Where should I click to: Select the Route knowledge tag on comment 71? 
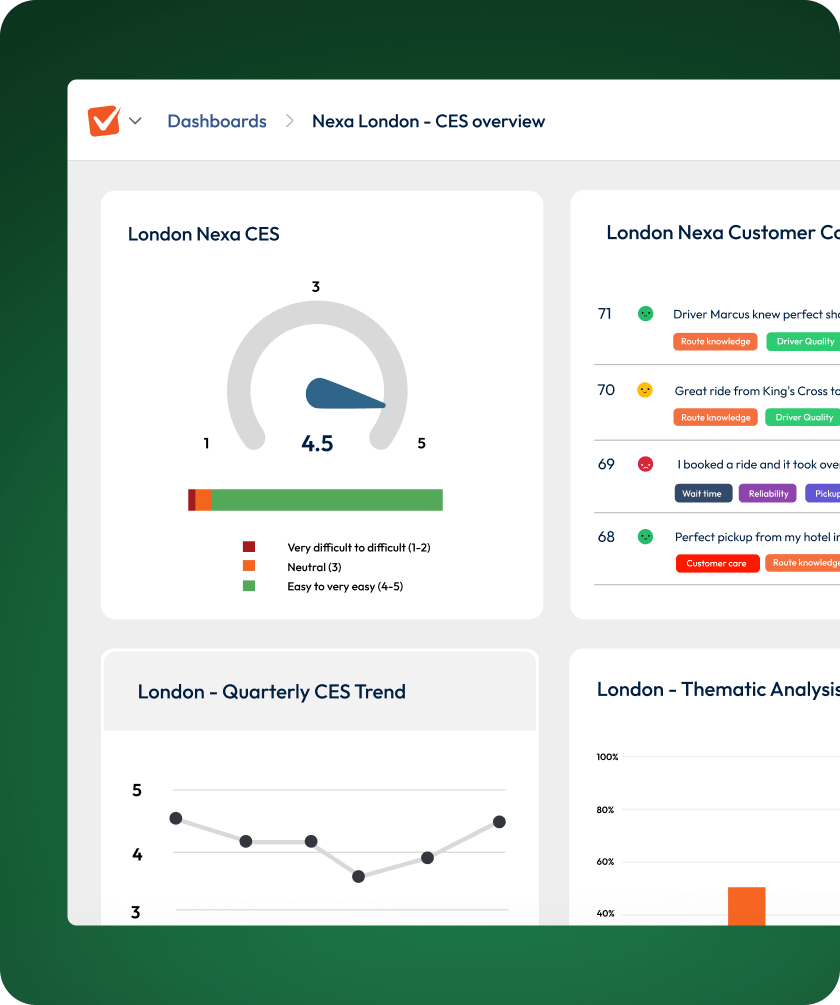(715, 342)
